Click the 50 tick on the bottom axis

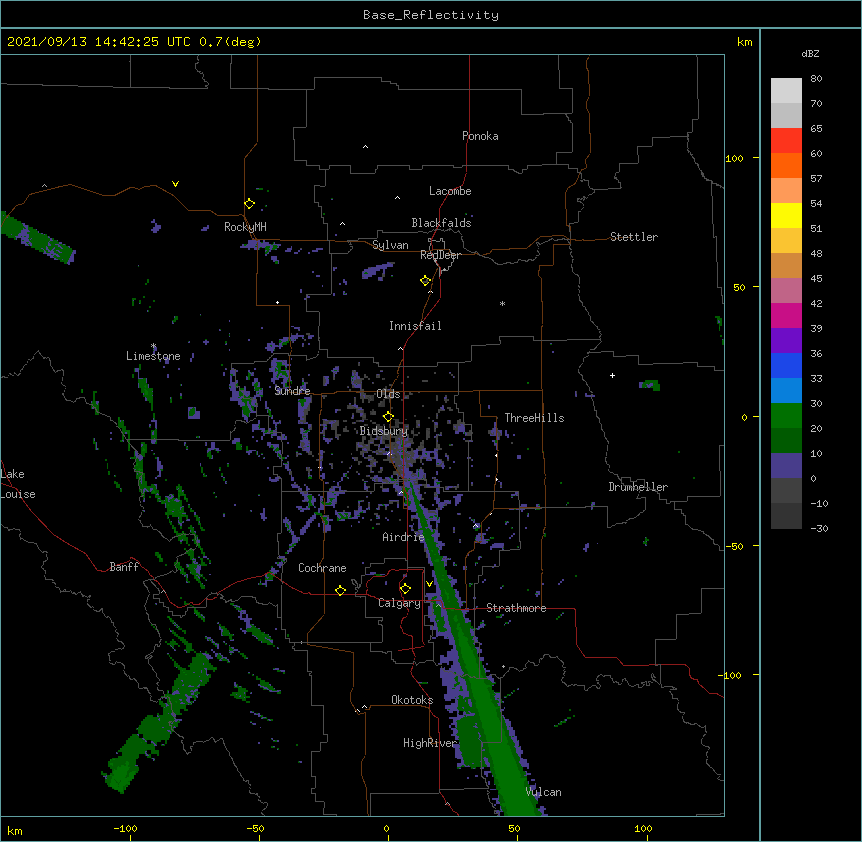click(x=514, y=828)
